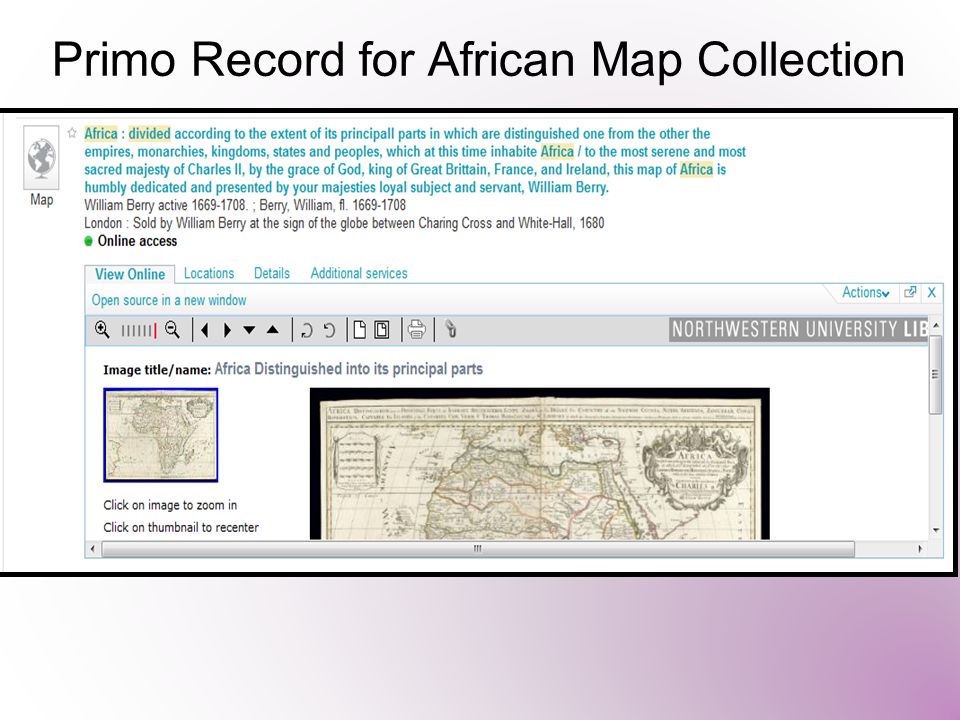Print the map image

[x=416, y=330]
